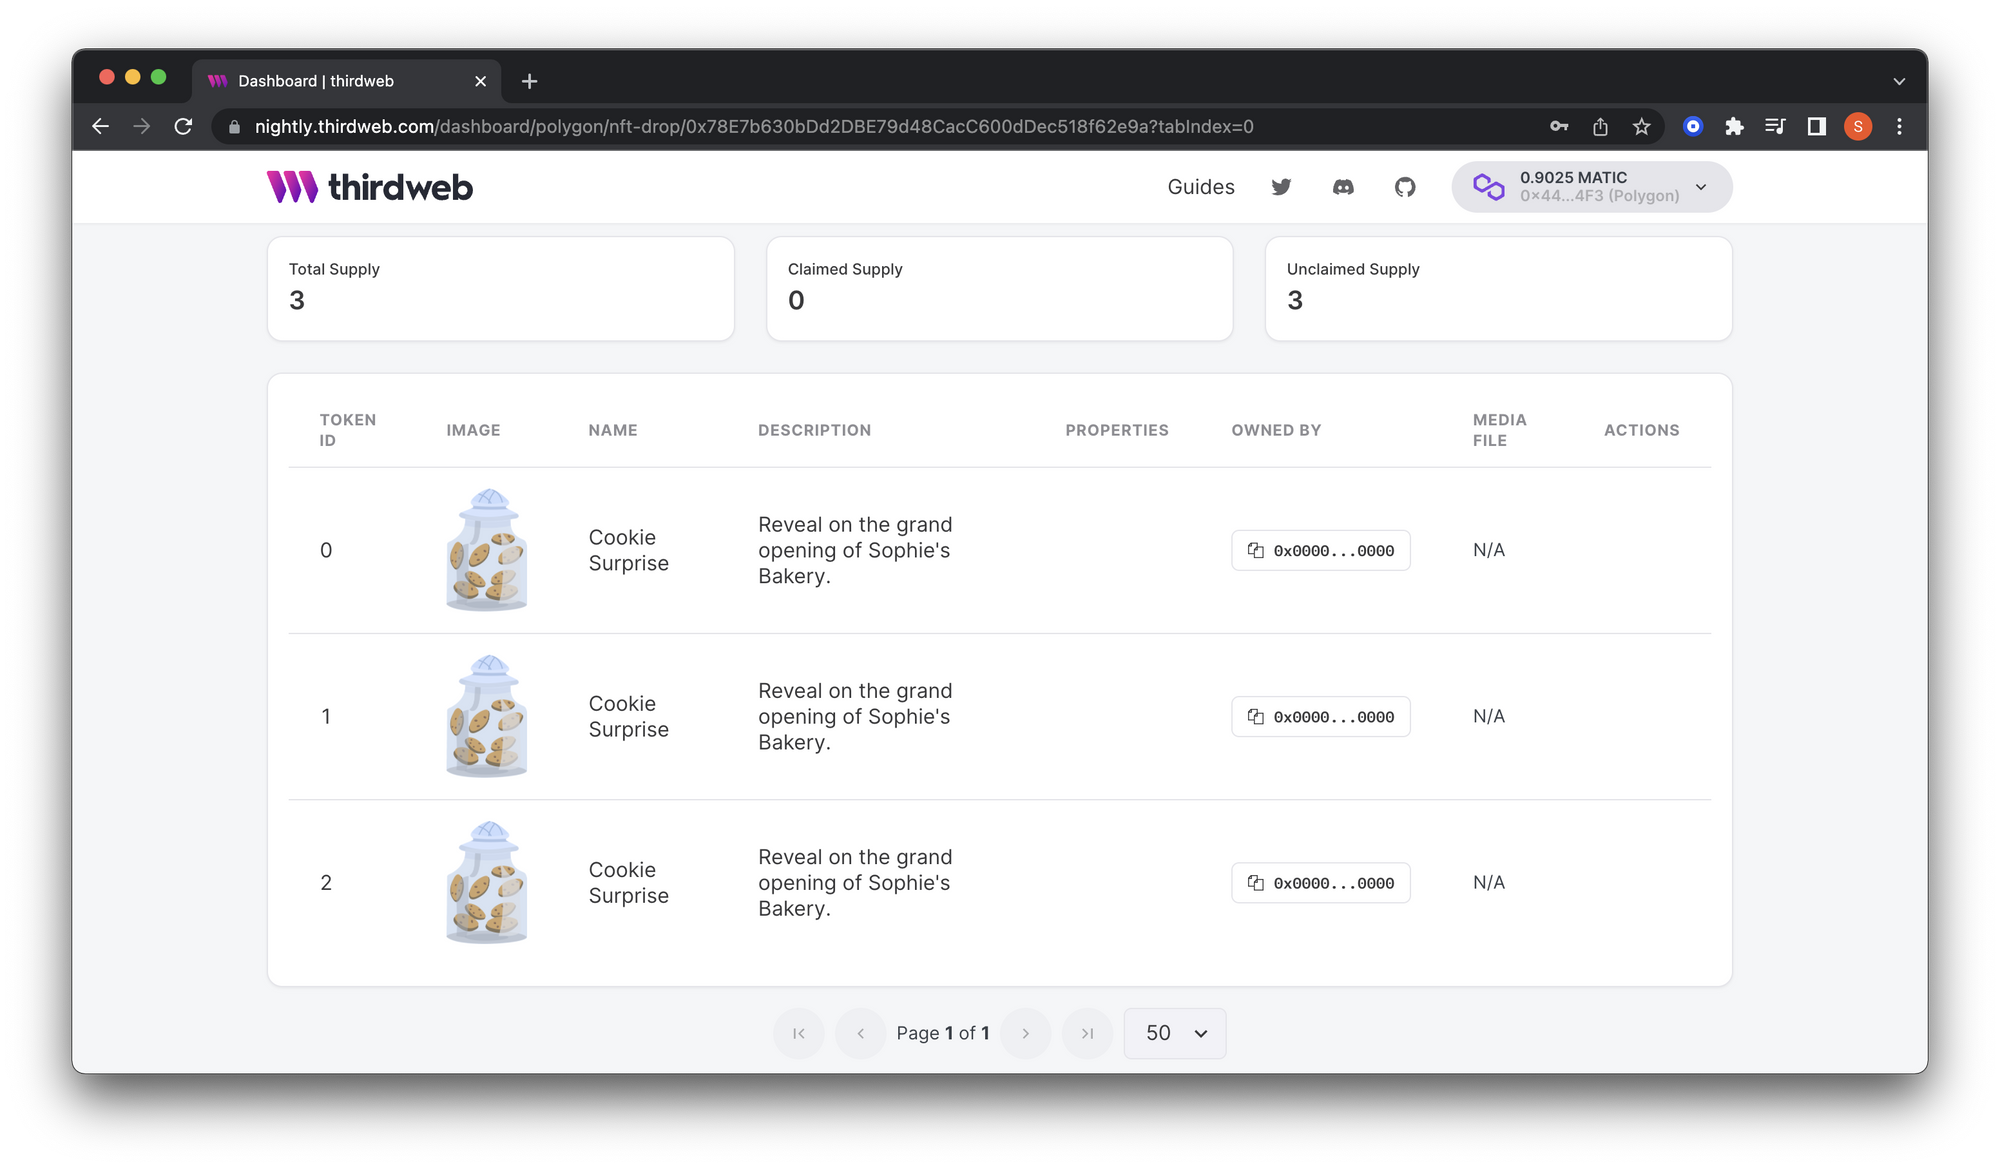
Task: Open the page size 50 dropdown
Action: (x=1175, y=1033)
